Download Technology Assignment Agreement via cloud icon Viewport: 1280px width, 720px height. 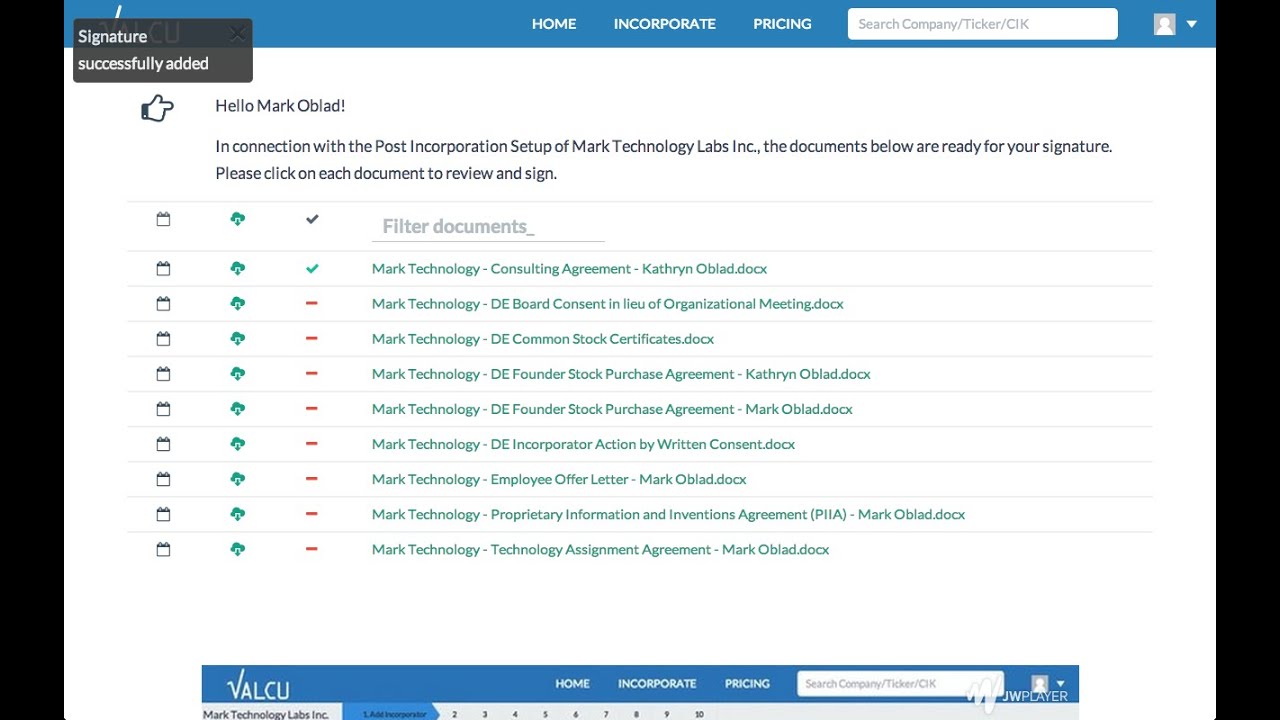pyautogui.click(x=237, y=549)
